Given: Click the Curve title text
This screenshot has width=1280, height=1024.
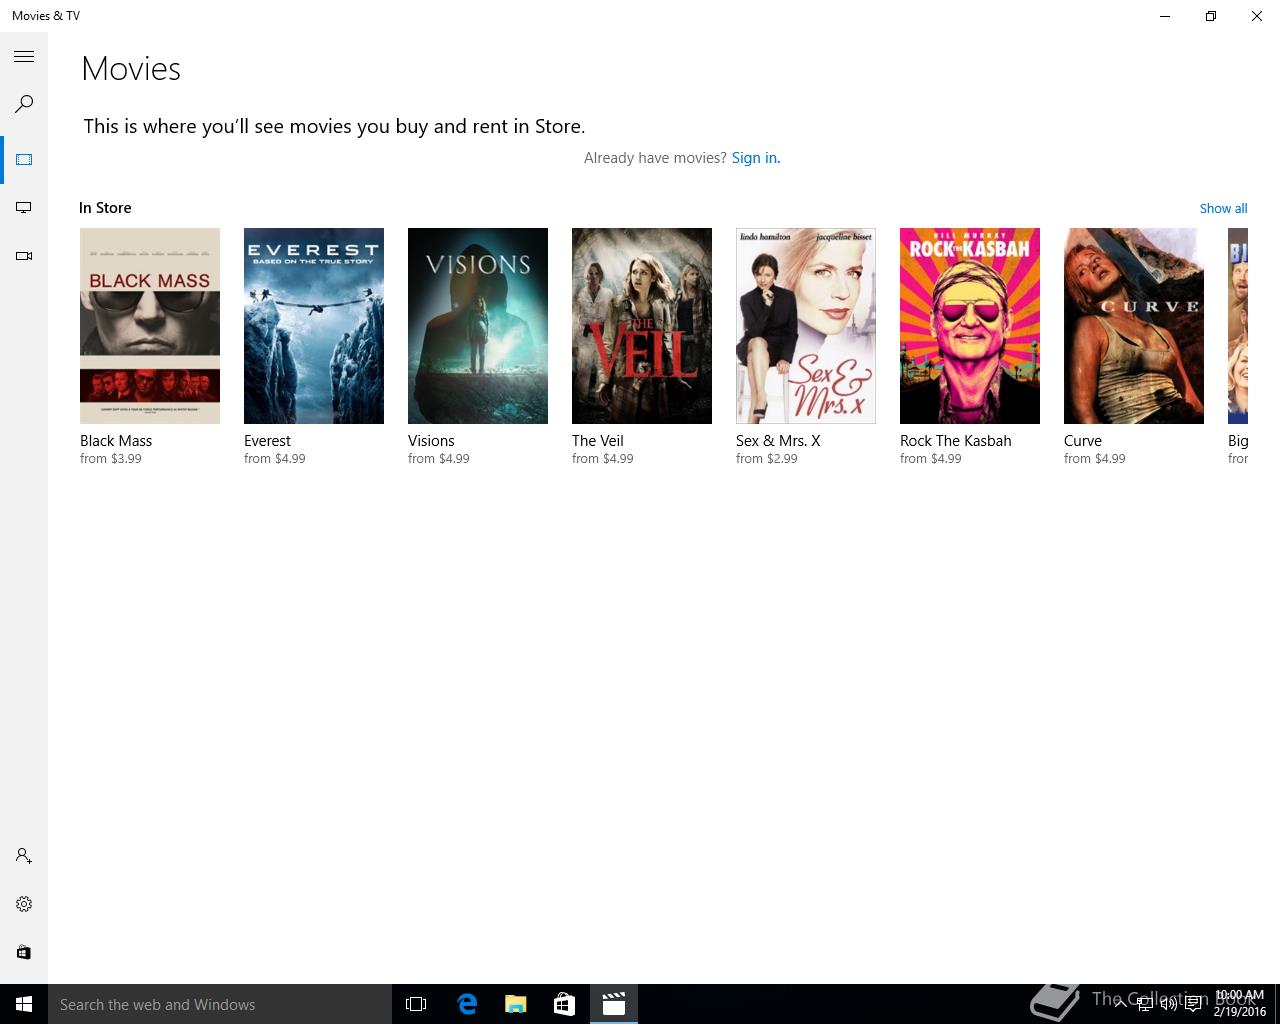Looking at the screenshot, I should tap(1083, 441).
